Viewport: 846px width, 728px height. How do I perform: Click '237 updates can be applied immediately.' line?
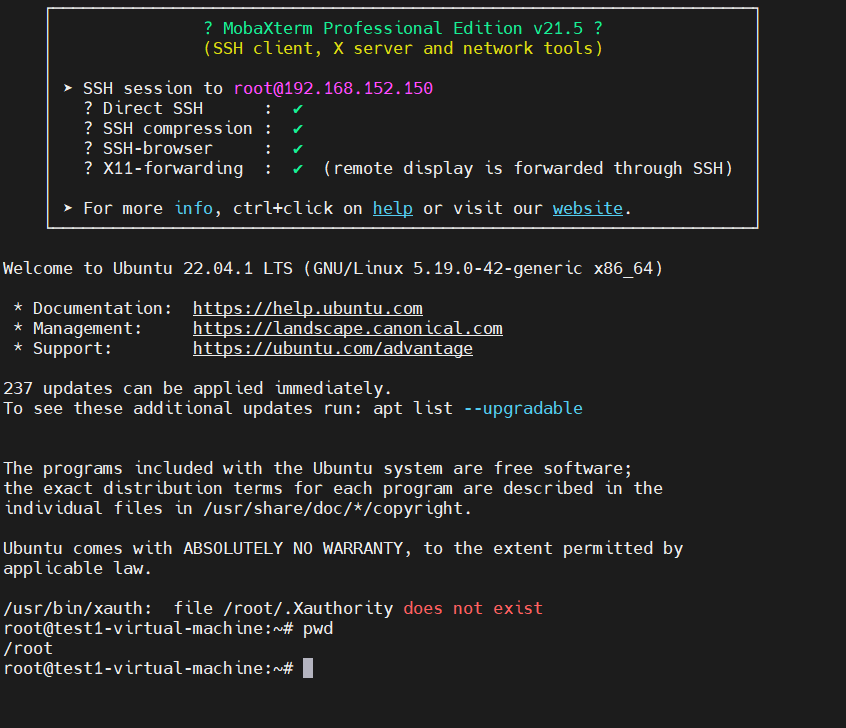[197, 388]
